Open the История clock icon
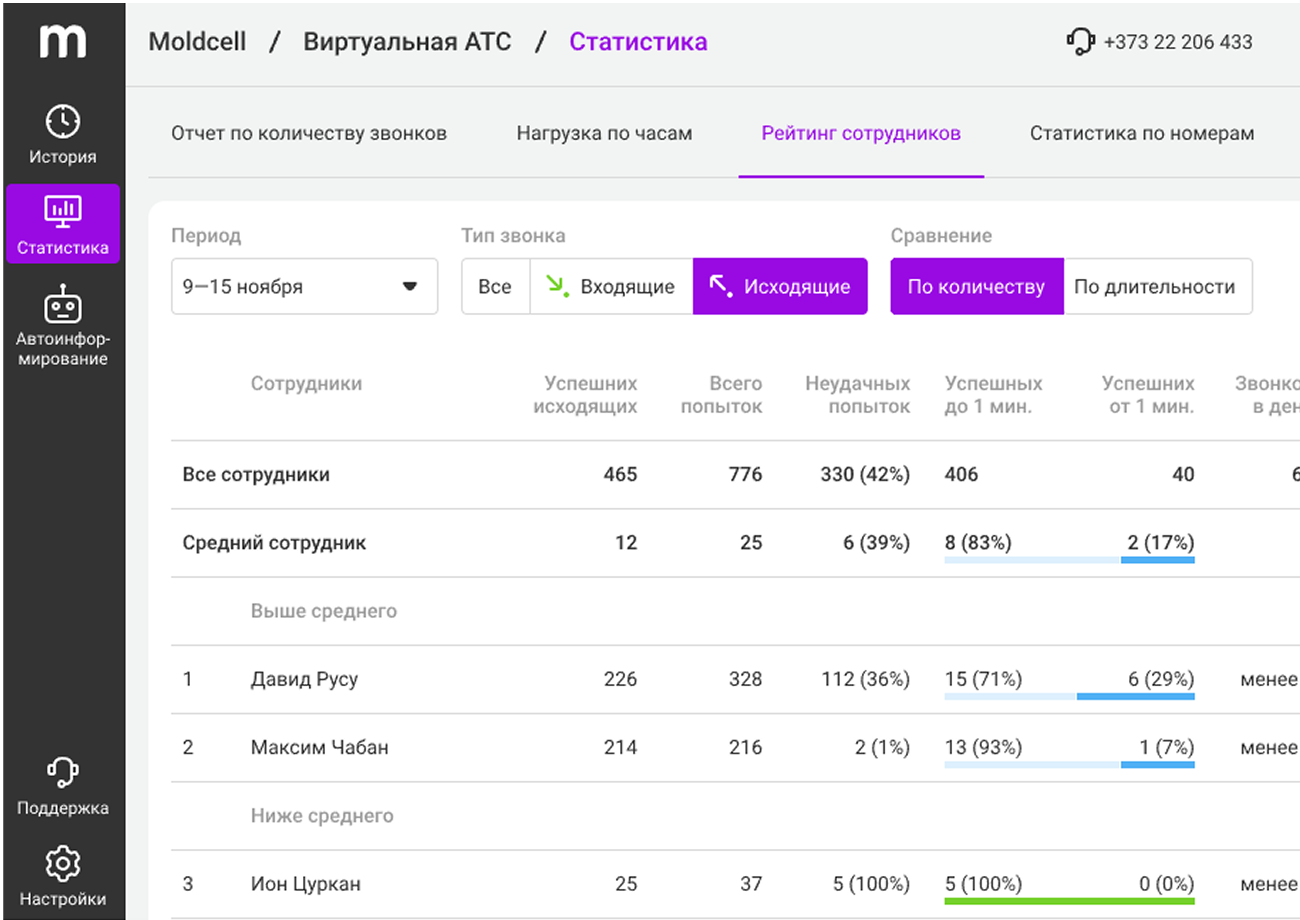 63,122
